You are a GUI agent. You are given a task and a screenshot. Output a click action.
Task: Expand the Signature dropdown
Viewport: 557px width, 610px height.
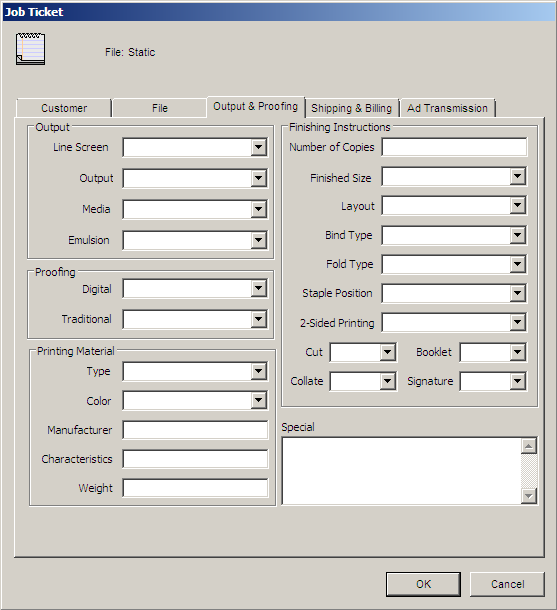tap(517, 381)
